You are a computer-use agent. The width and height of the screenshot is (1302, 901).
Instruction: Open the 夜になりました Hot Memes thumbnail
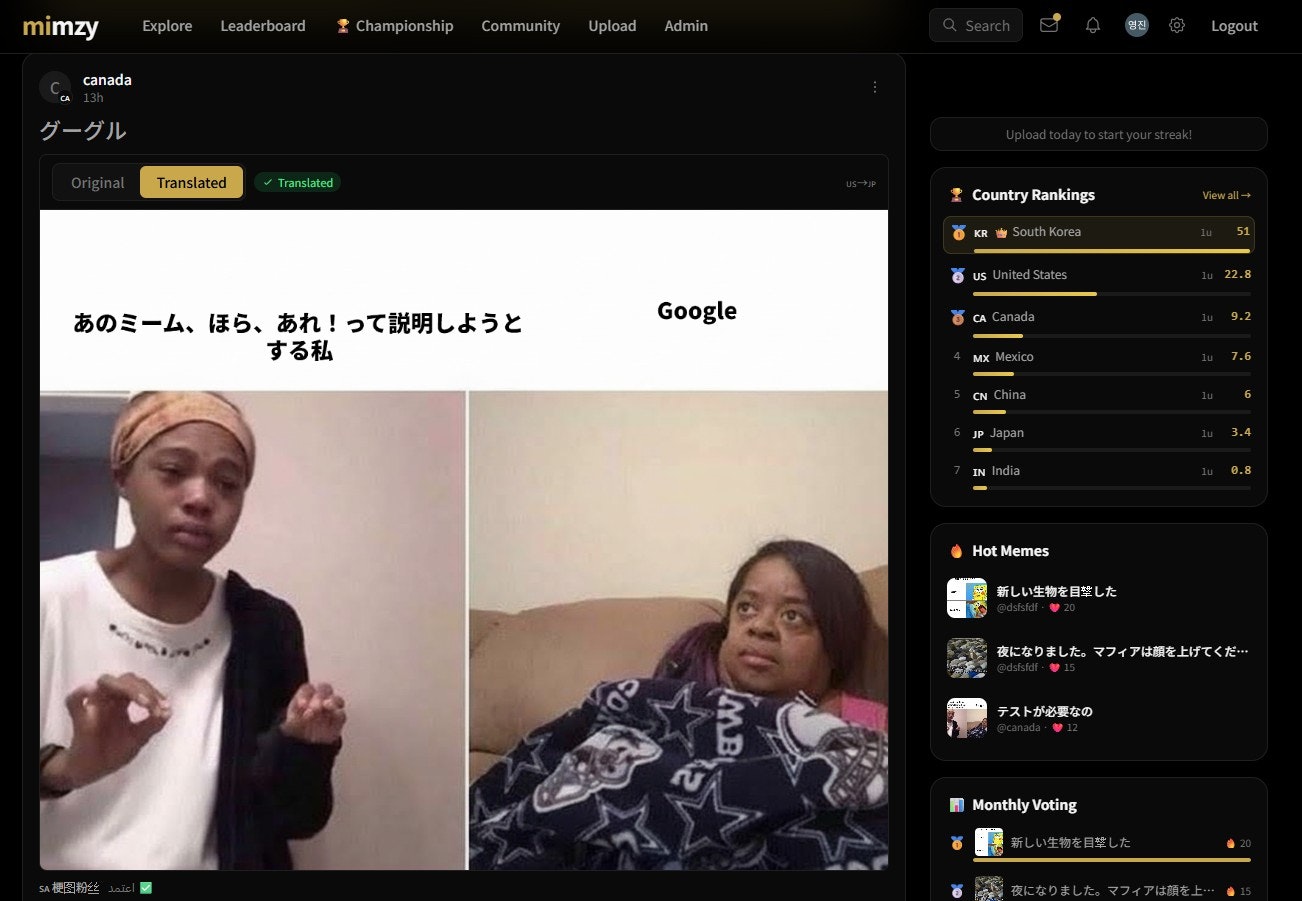tap(967, 658)
